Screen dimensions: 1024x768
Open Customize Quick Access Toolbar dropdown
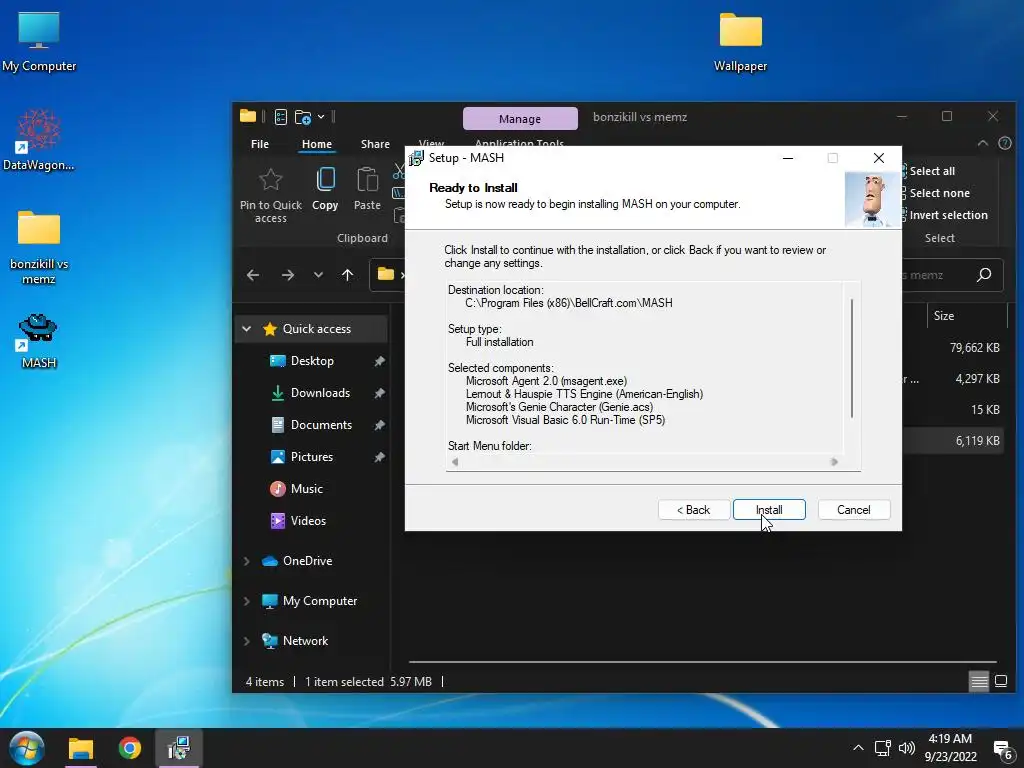(x=321, y=118)
